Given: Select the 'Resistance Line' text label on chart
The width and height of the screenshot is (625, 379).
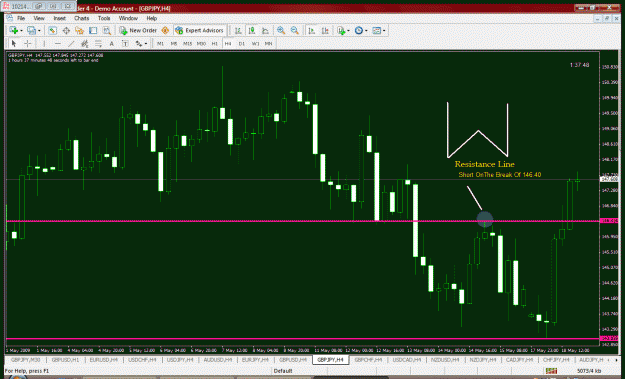Looking at the screenshot, I should pyautogui.click(x=484, y=164).
